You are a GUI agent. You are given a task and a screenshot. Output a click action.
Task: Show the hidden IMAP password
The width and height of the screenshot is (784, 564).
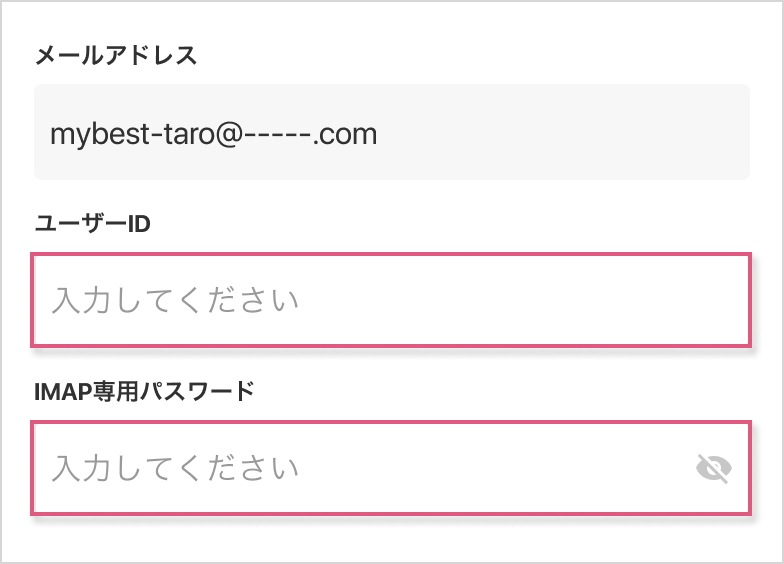(x=714, y=468)
